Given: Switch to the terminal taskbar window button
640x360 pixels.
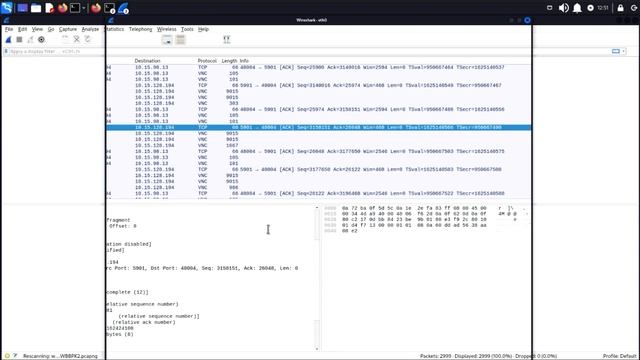Looking at the screenshot, I should pyautogui.click(x=110, y=8).
